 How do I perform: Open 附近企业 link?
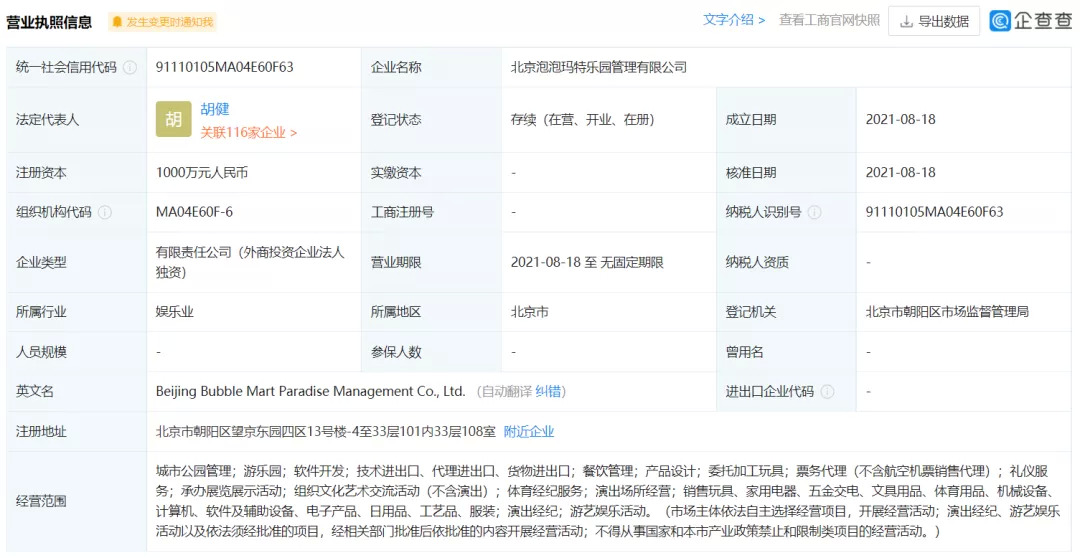tap(529, 432)
